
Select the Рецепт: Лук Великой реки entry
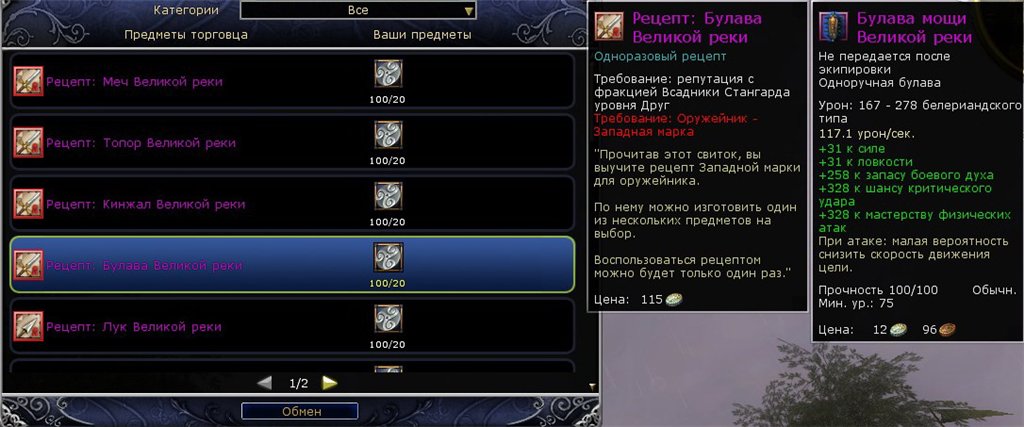[x=292, y=326]
